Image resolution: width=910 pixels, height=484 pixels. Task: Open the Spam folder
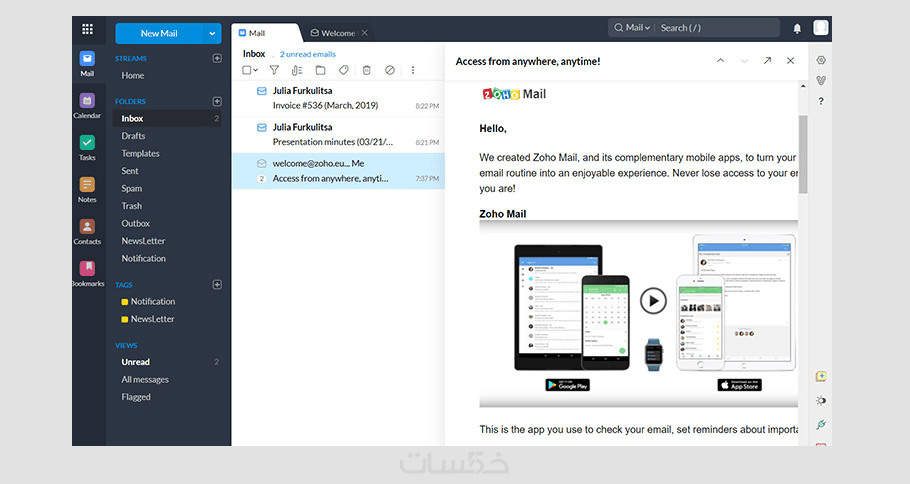click(131, 188)
